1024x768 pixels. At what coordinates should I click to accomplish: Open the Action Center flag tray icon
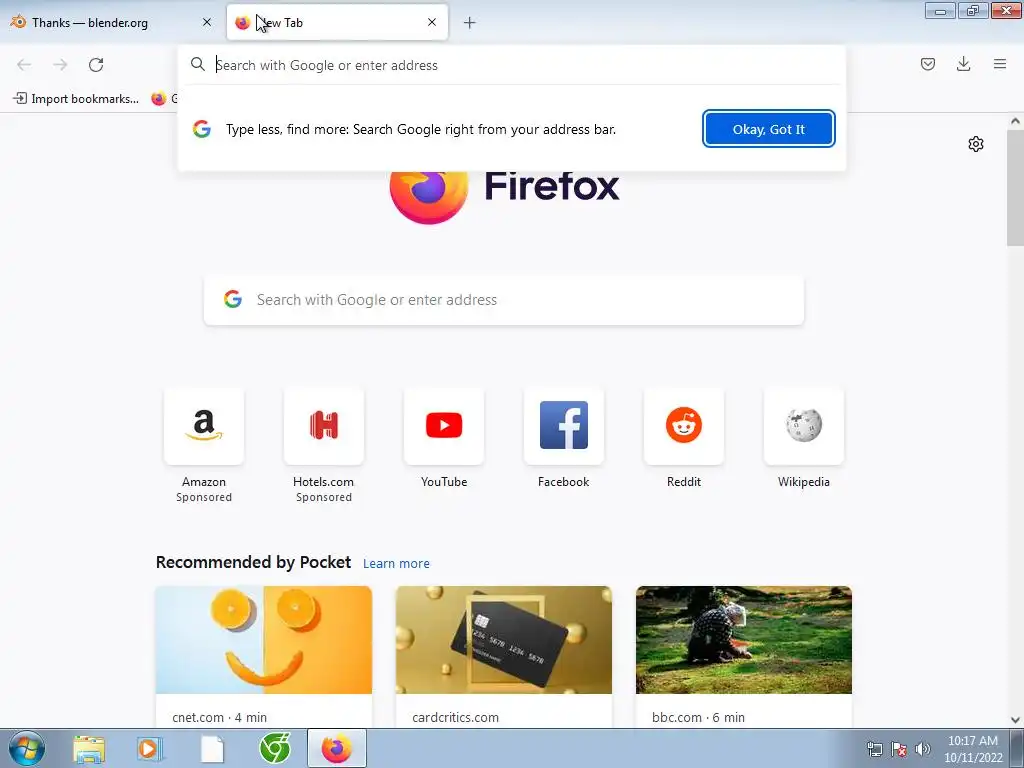click(899, 749)
